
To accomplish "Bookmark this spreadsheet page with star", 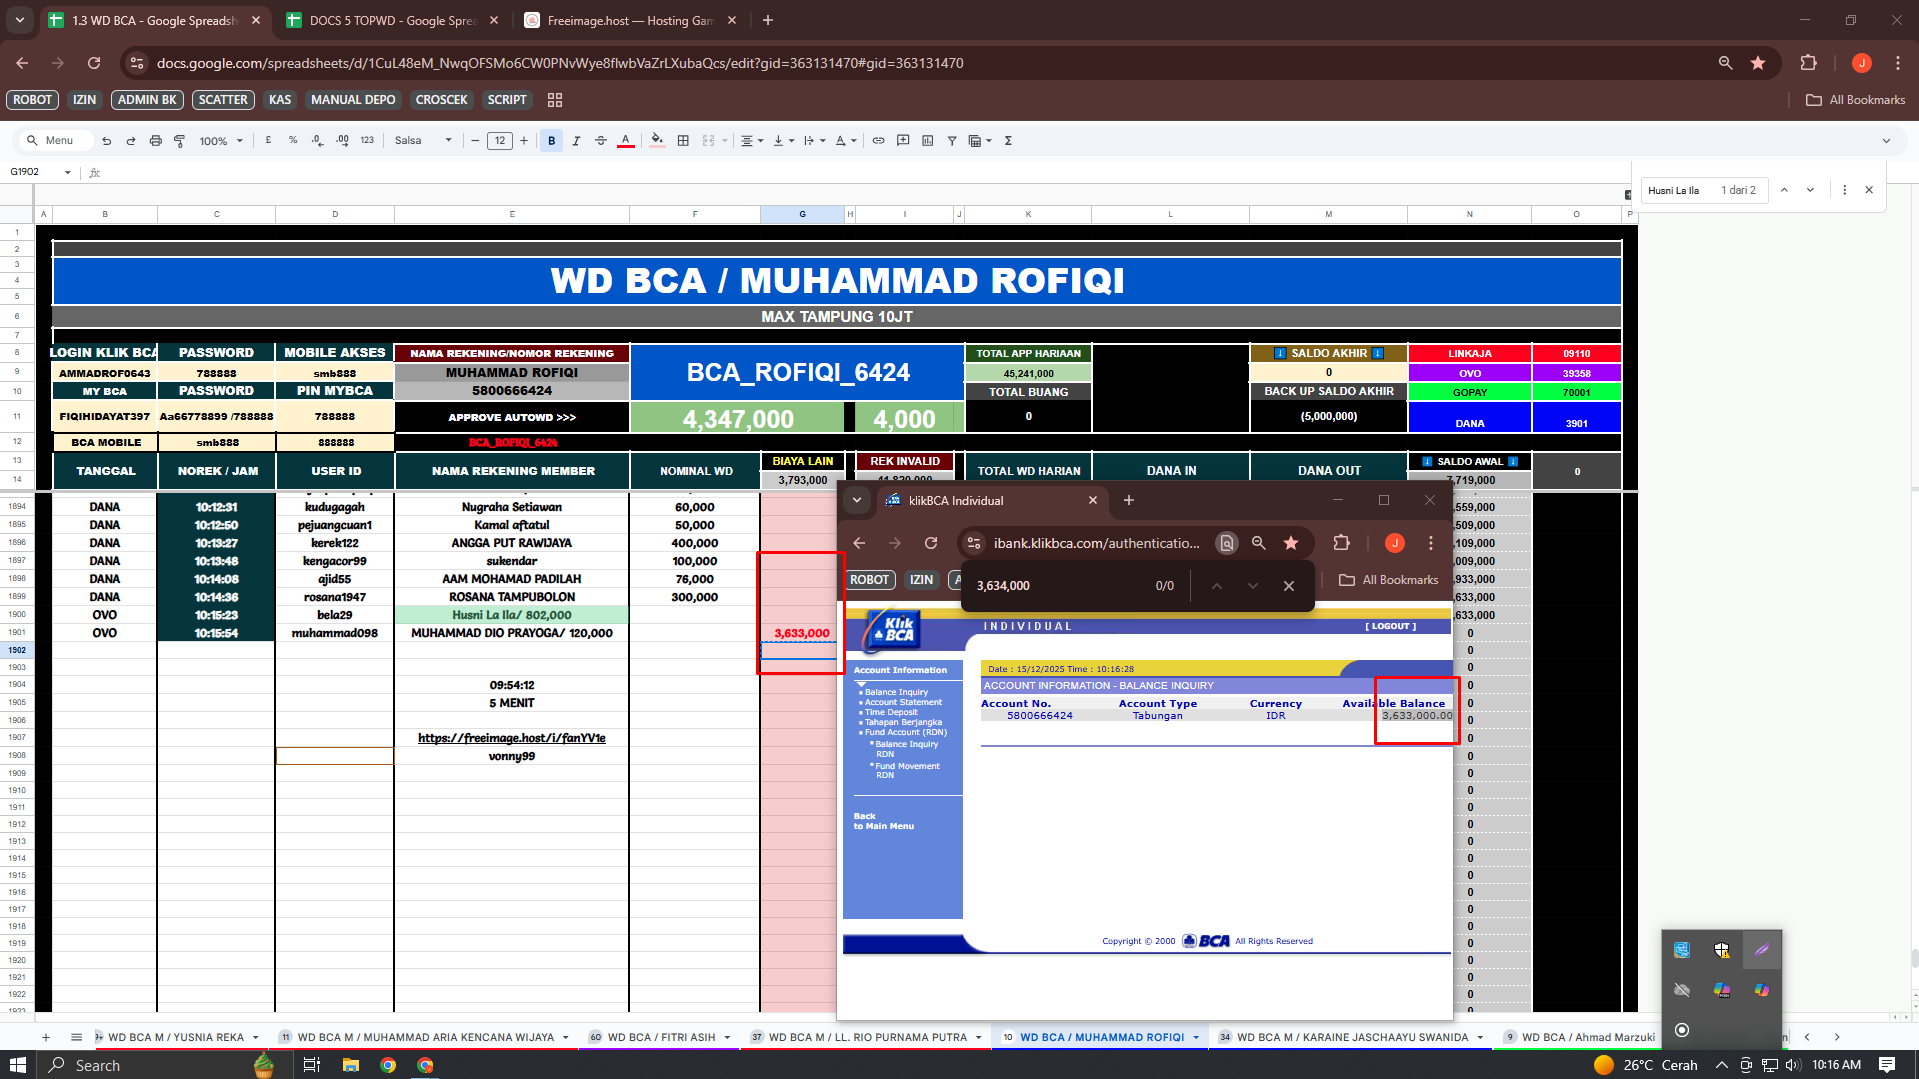I will tap(1758, 63).
